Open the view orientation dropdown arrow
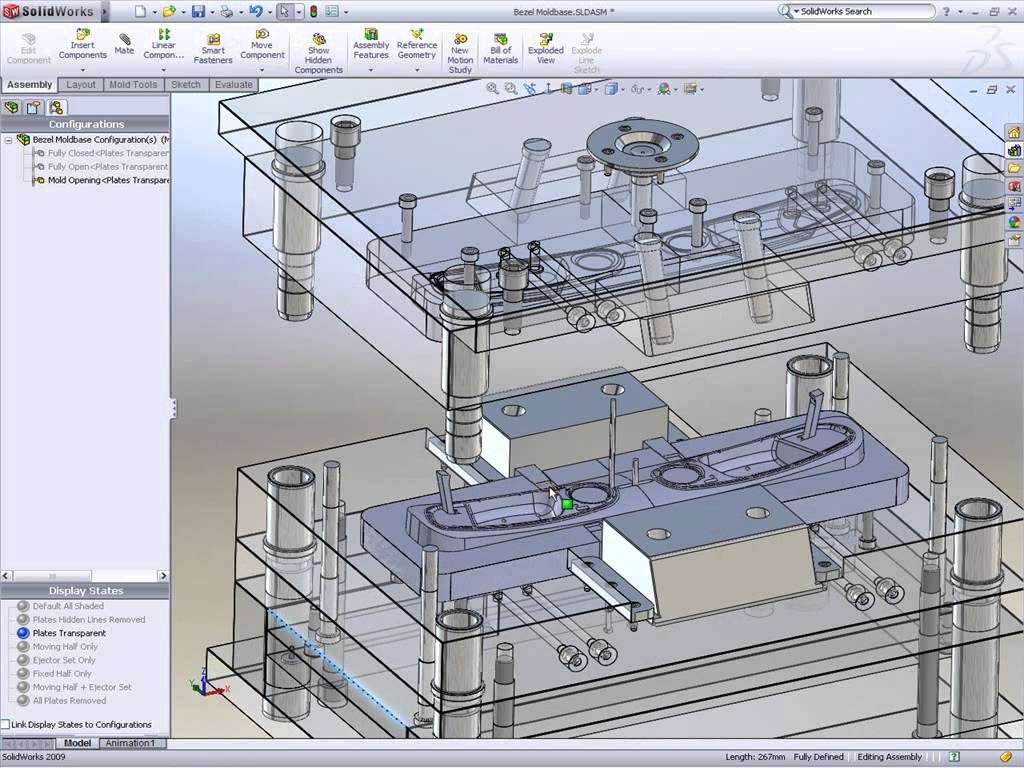Viewport: 1024px width, 768px height. (x=596, y=89)
